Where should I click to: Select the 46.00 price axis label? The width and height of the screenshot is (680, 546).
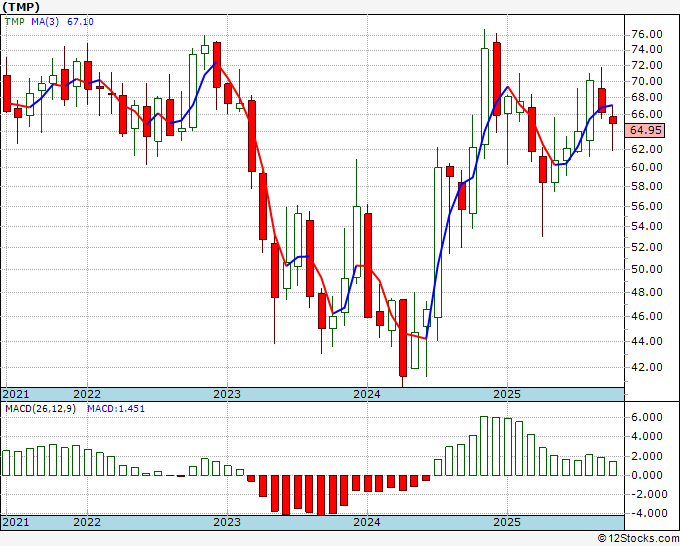click(647, 316)
